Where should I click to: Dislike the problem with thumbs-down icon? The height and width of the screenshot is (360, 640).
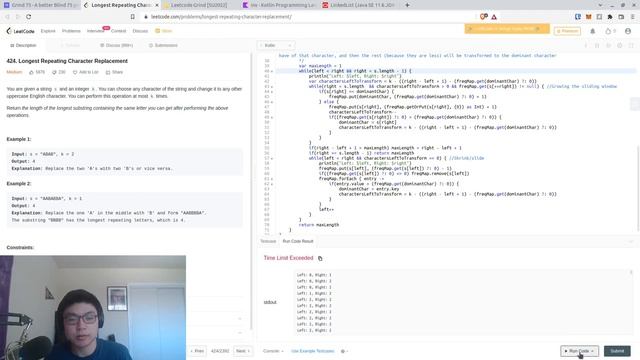point(54,72)
